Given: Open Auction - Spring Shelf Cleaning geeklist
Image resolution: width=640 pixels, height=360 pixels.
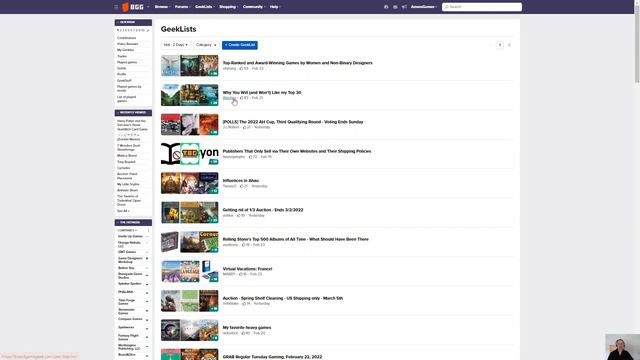Looking at the screenshot, I should click(283, 298).
